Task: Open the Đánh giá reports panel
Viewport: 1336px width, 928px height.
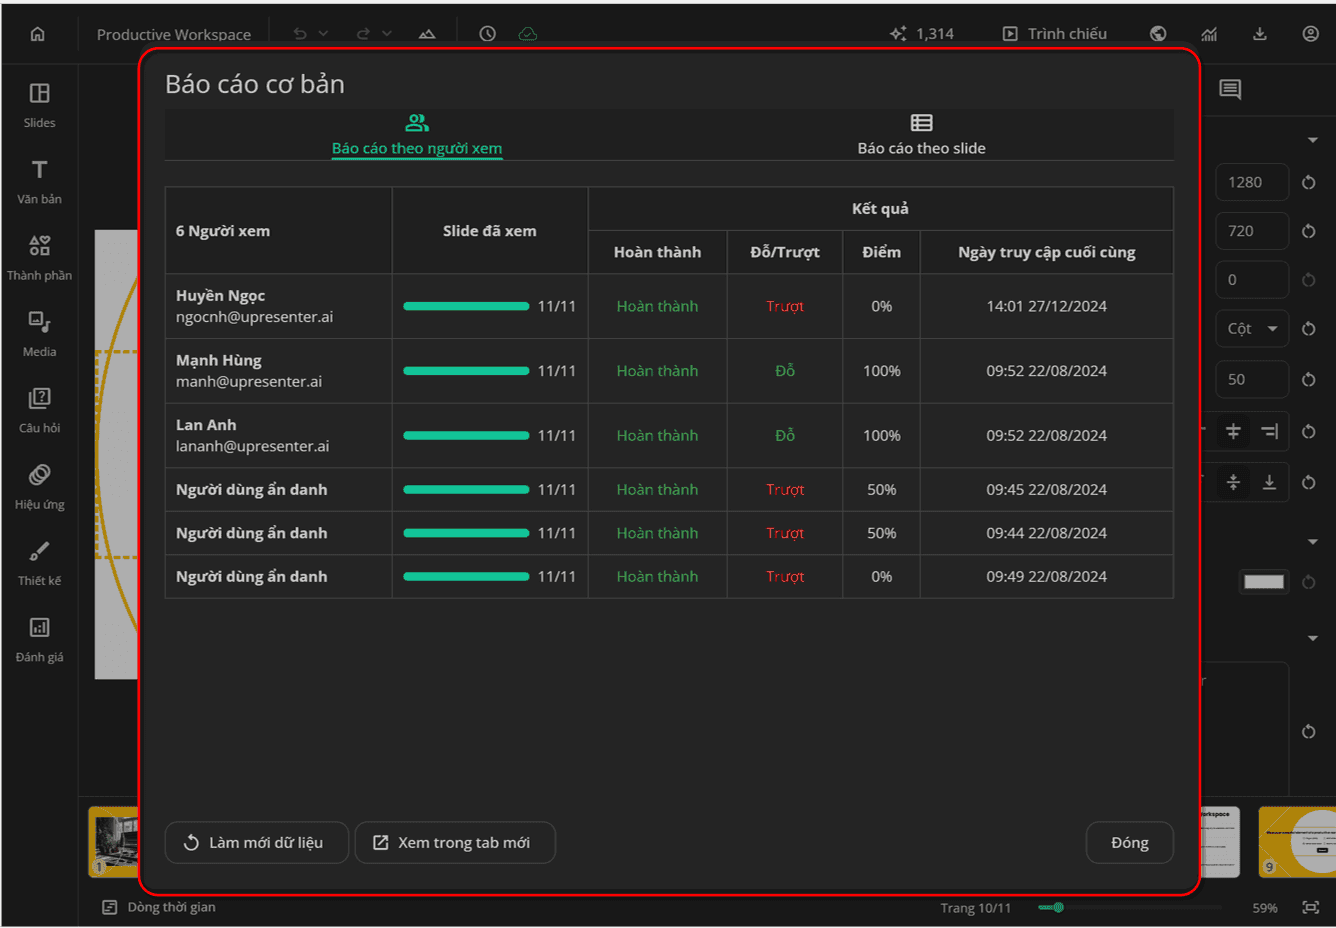Action: tap(39, 639)
